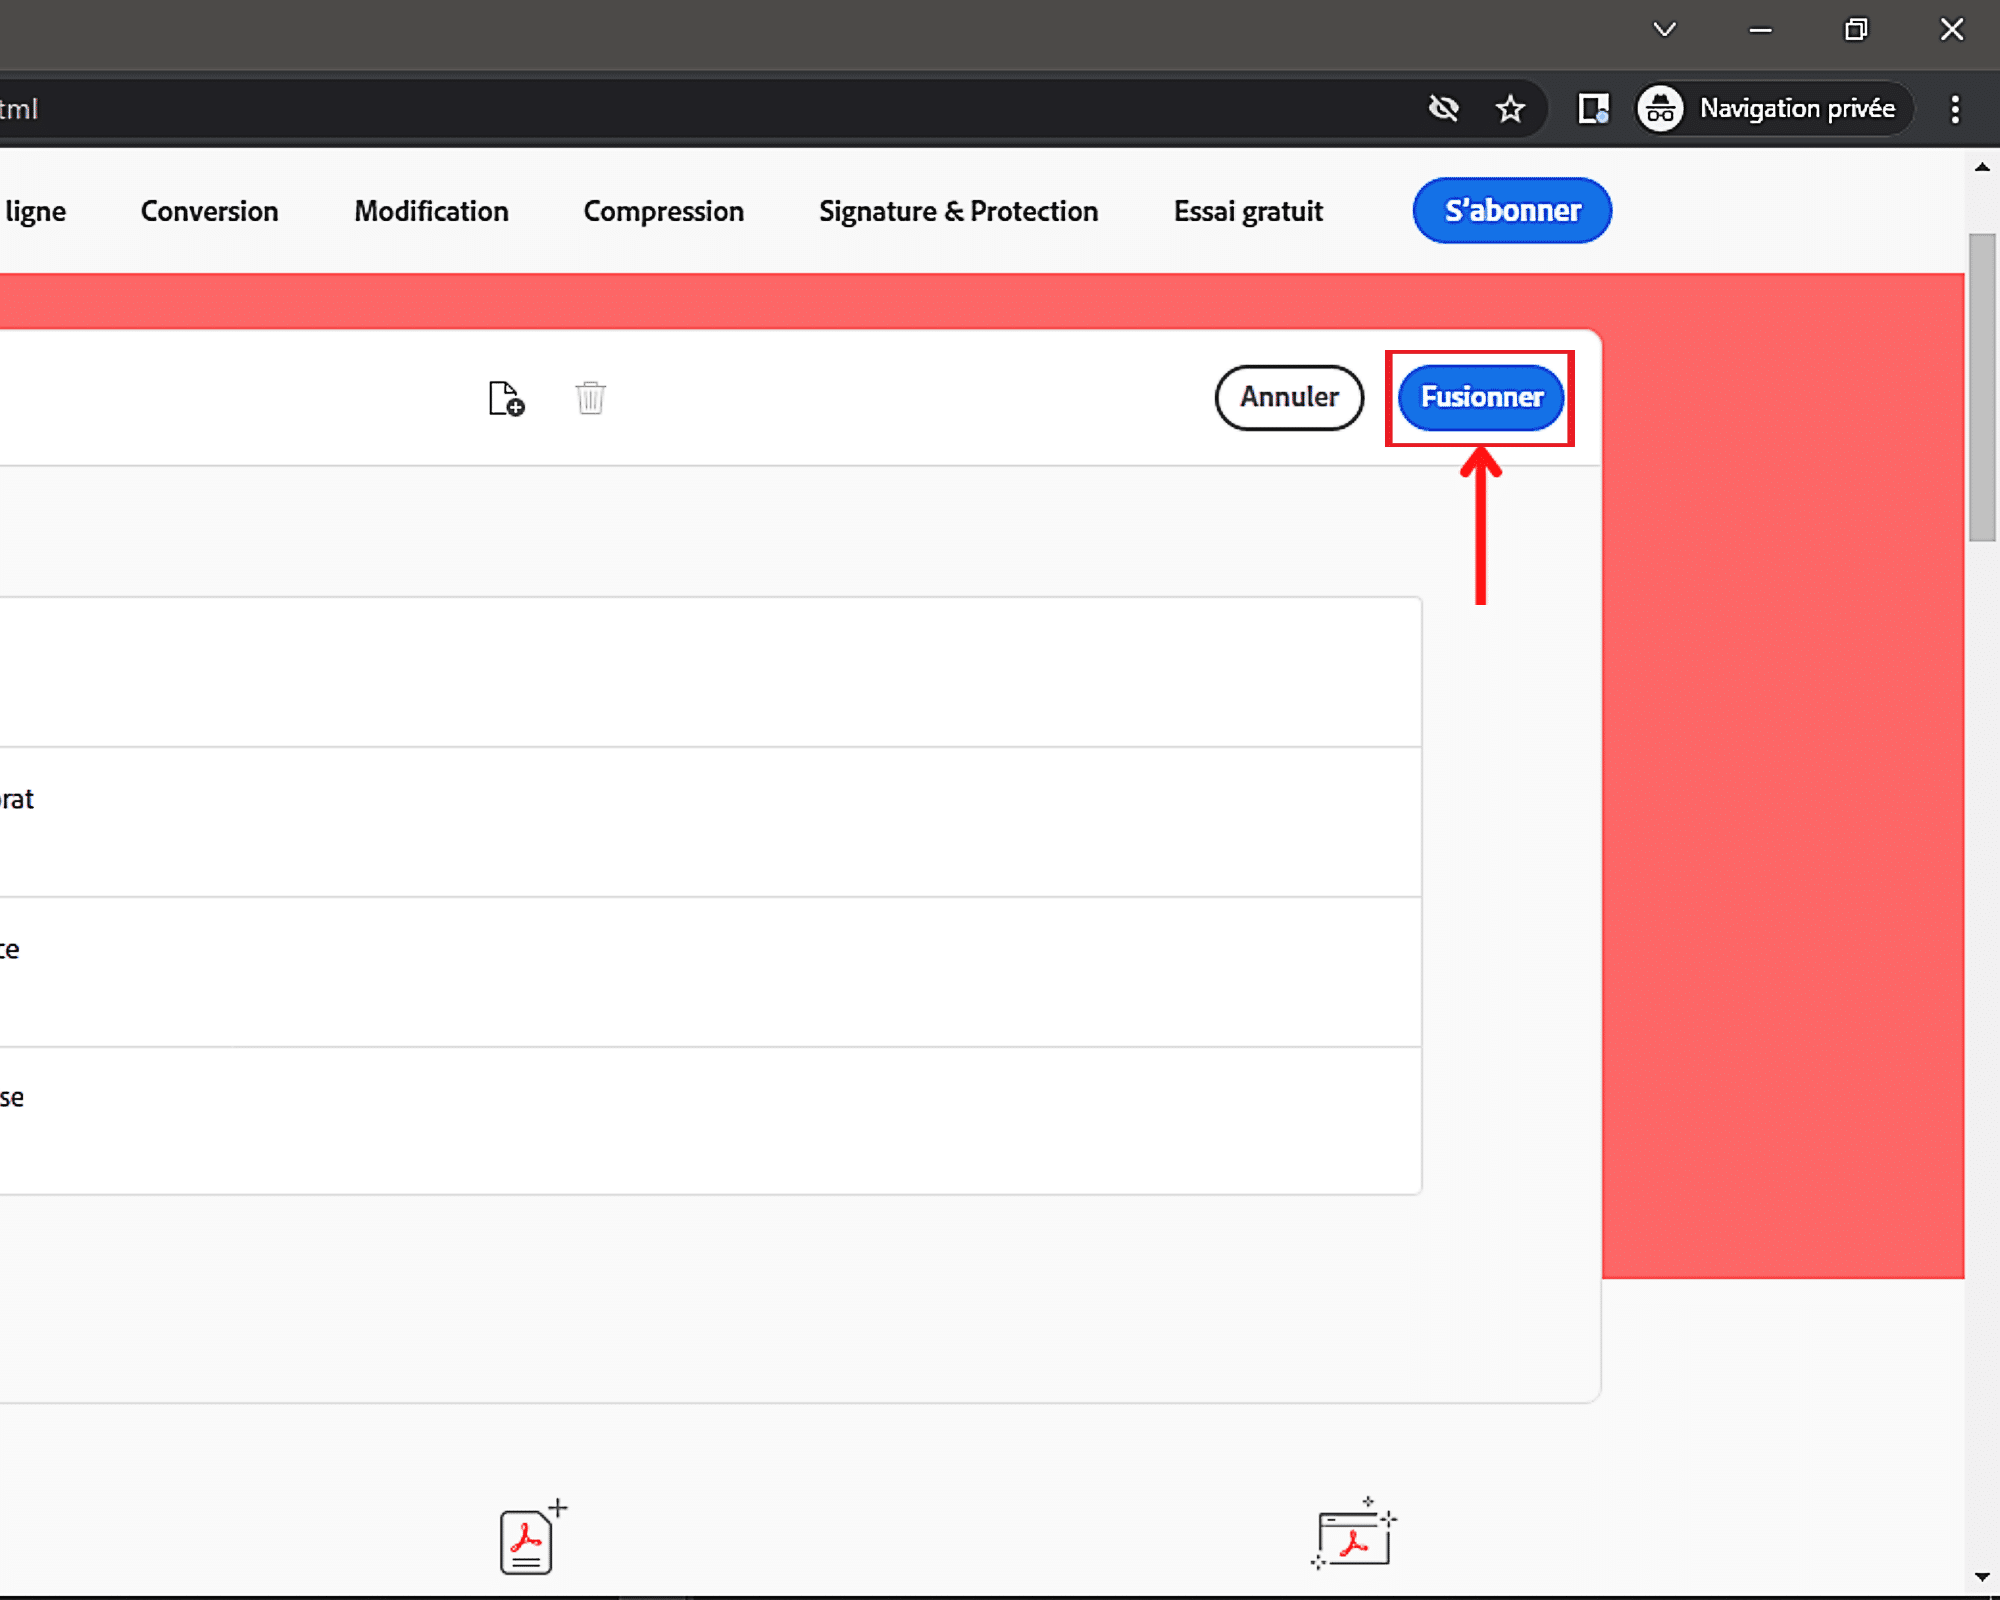The height and width of the screenshot is (1600, 2000).
Task: Open the Compression menu
Action: click(x=663, y=211)
